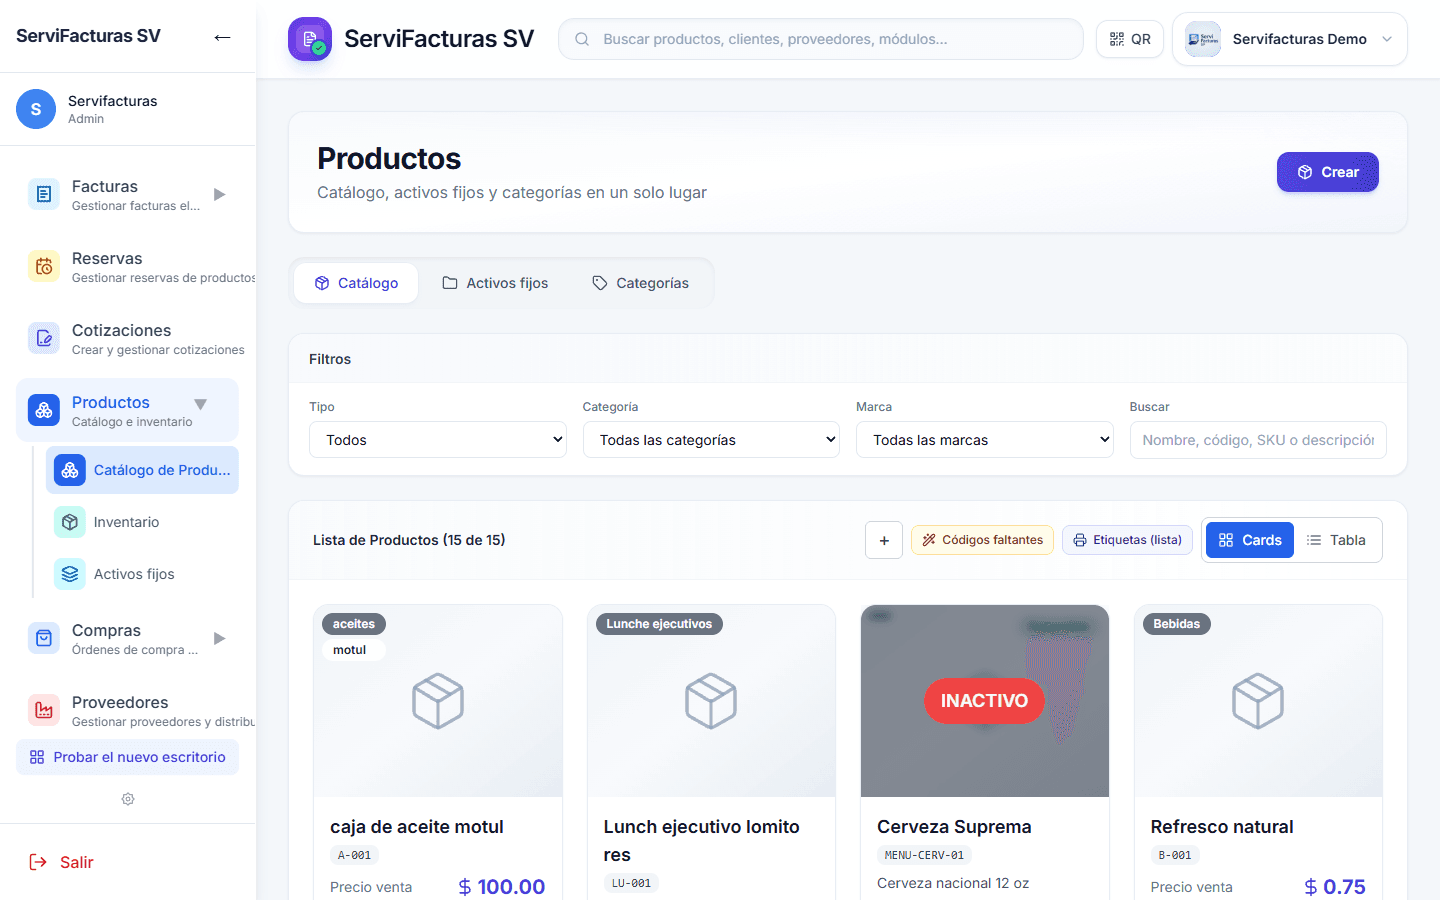Switch to Cards view
This screenshot has height=900, width=1440.
[1250, 540]
